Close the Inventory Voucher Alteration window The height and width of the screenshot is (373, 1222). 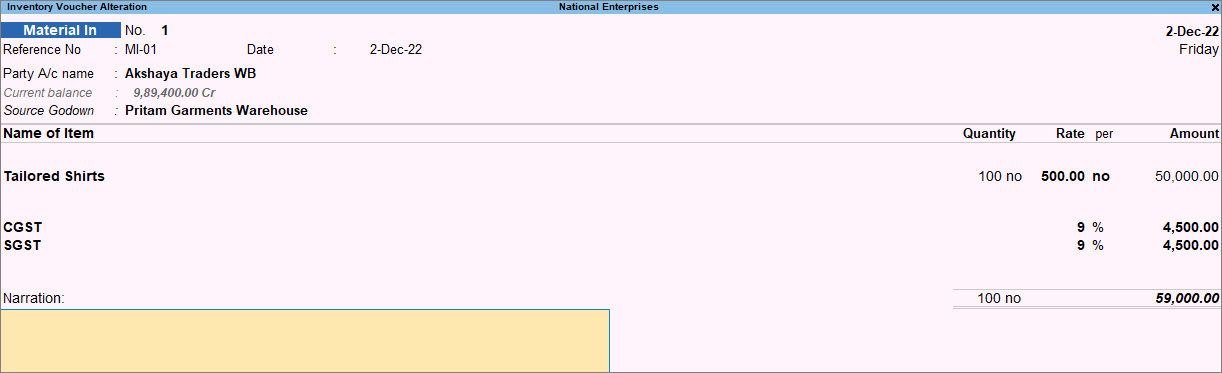(1215, 7)
